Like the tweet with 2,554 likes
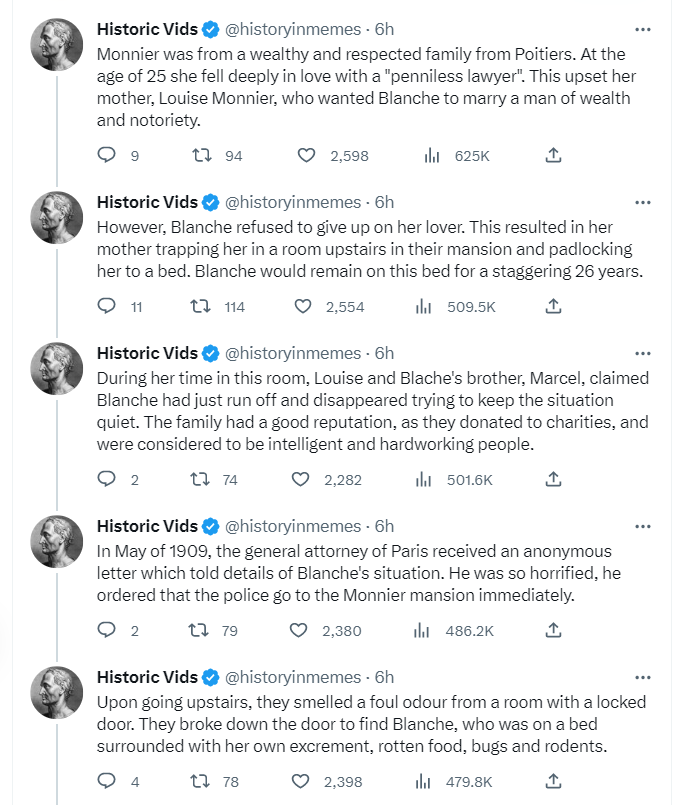680x805 pixels. [303, 306]
